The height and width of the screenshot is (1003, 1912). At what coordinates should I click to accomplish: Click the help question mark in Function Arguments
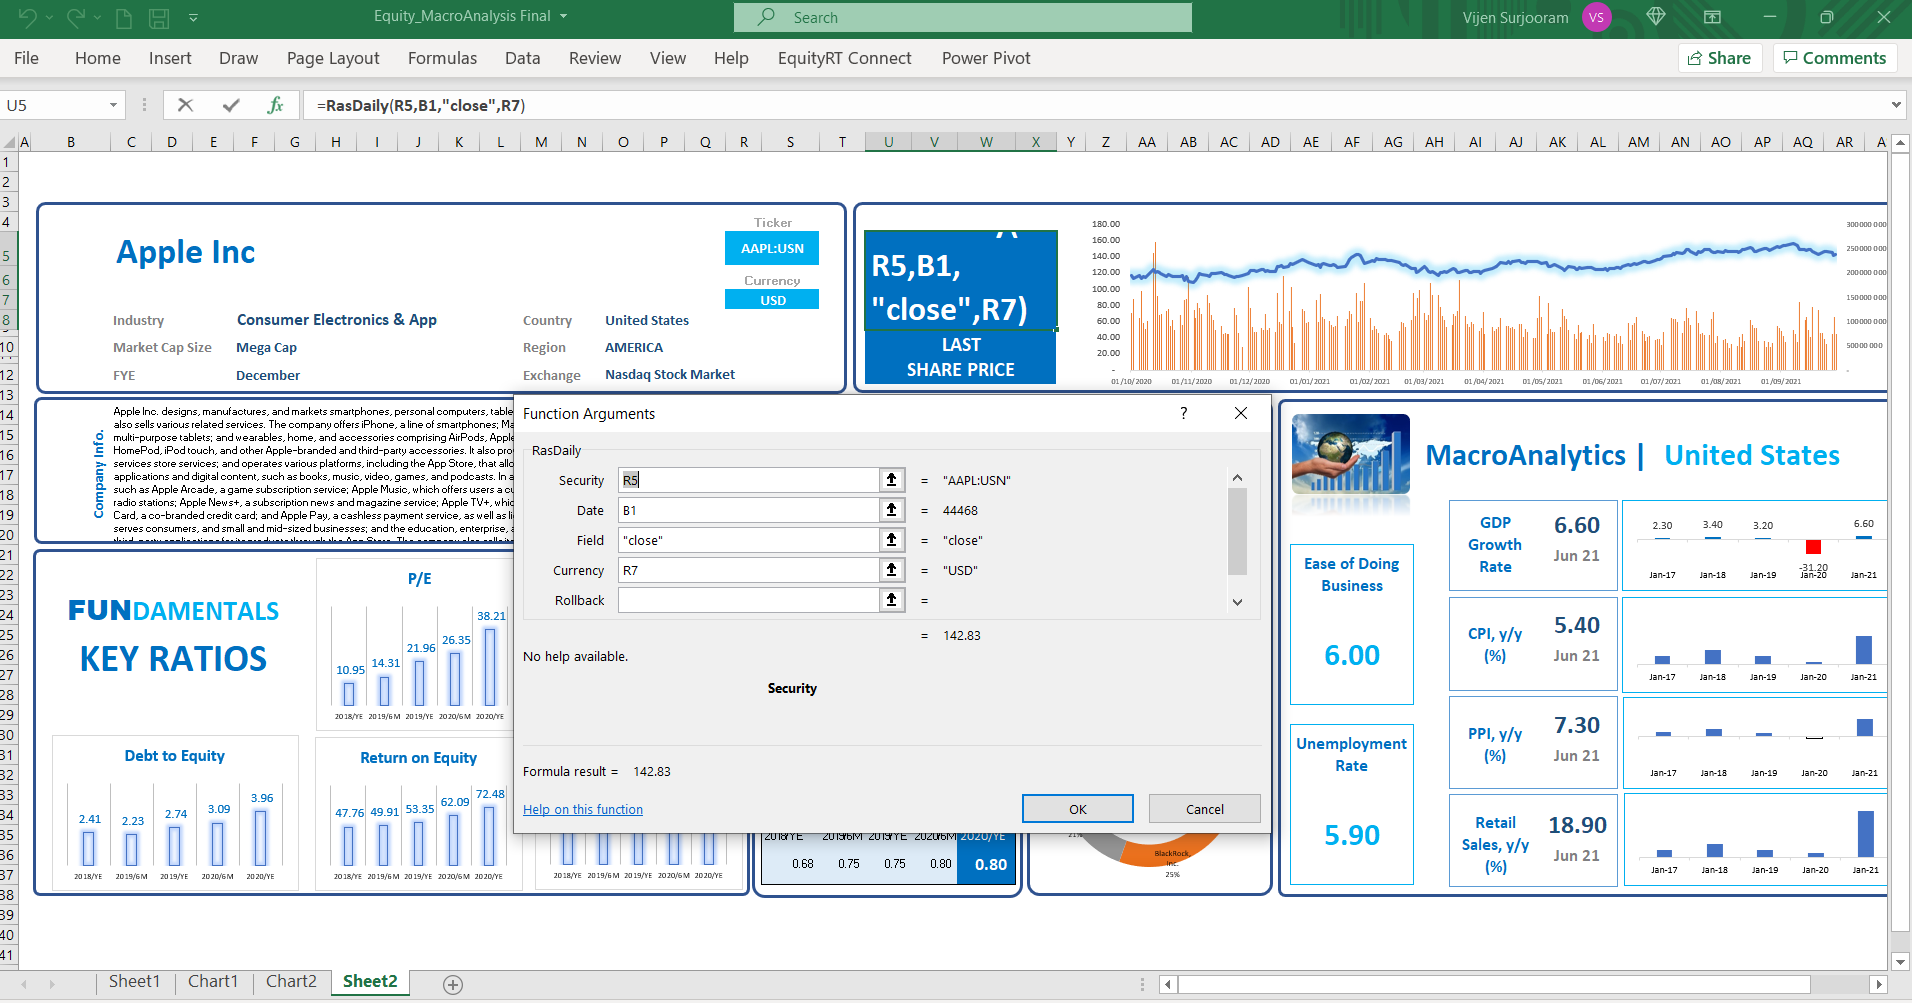1184,413
